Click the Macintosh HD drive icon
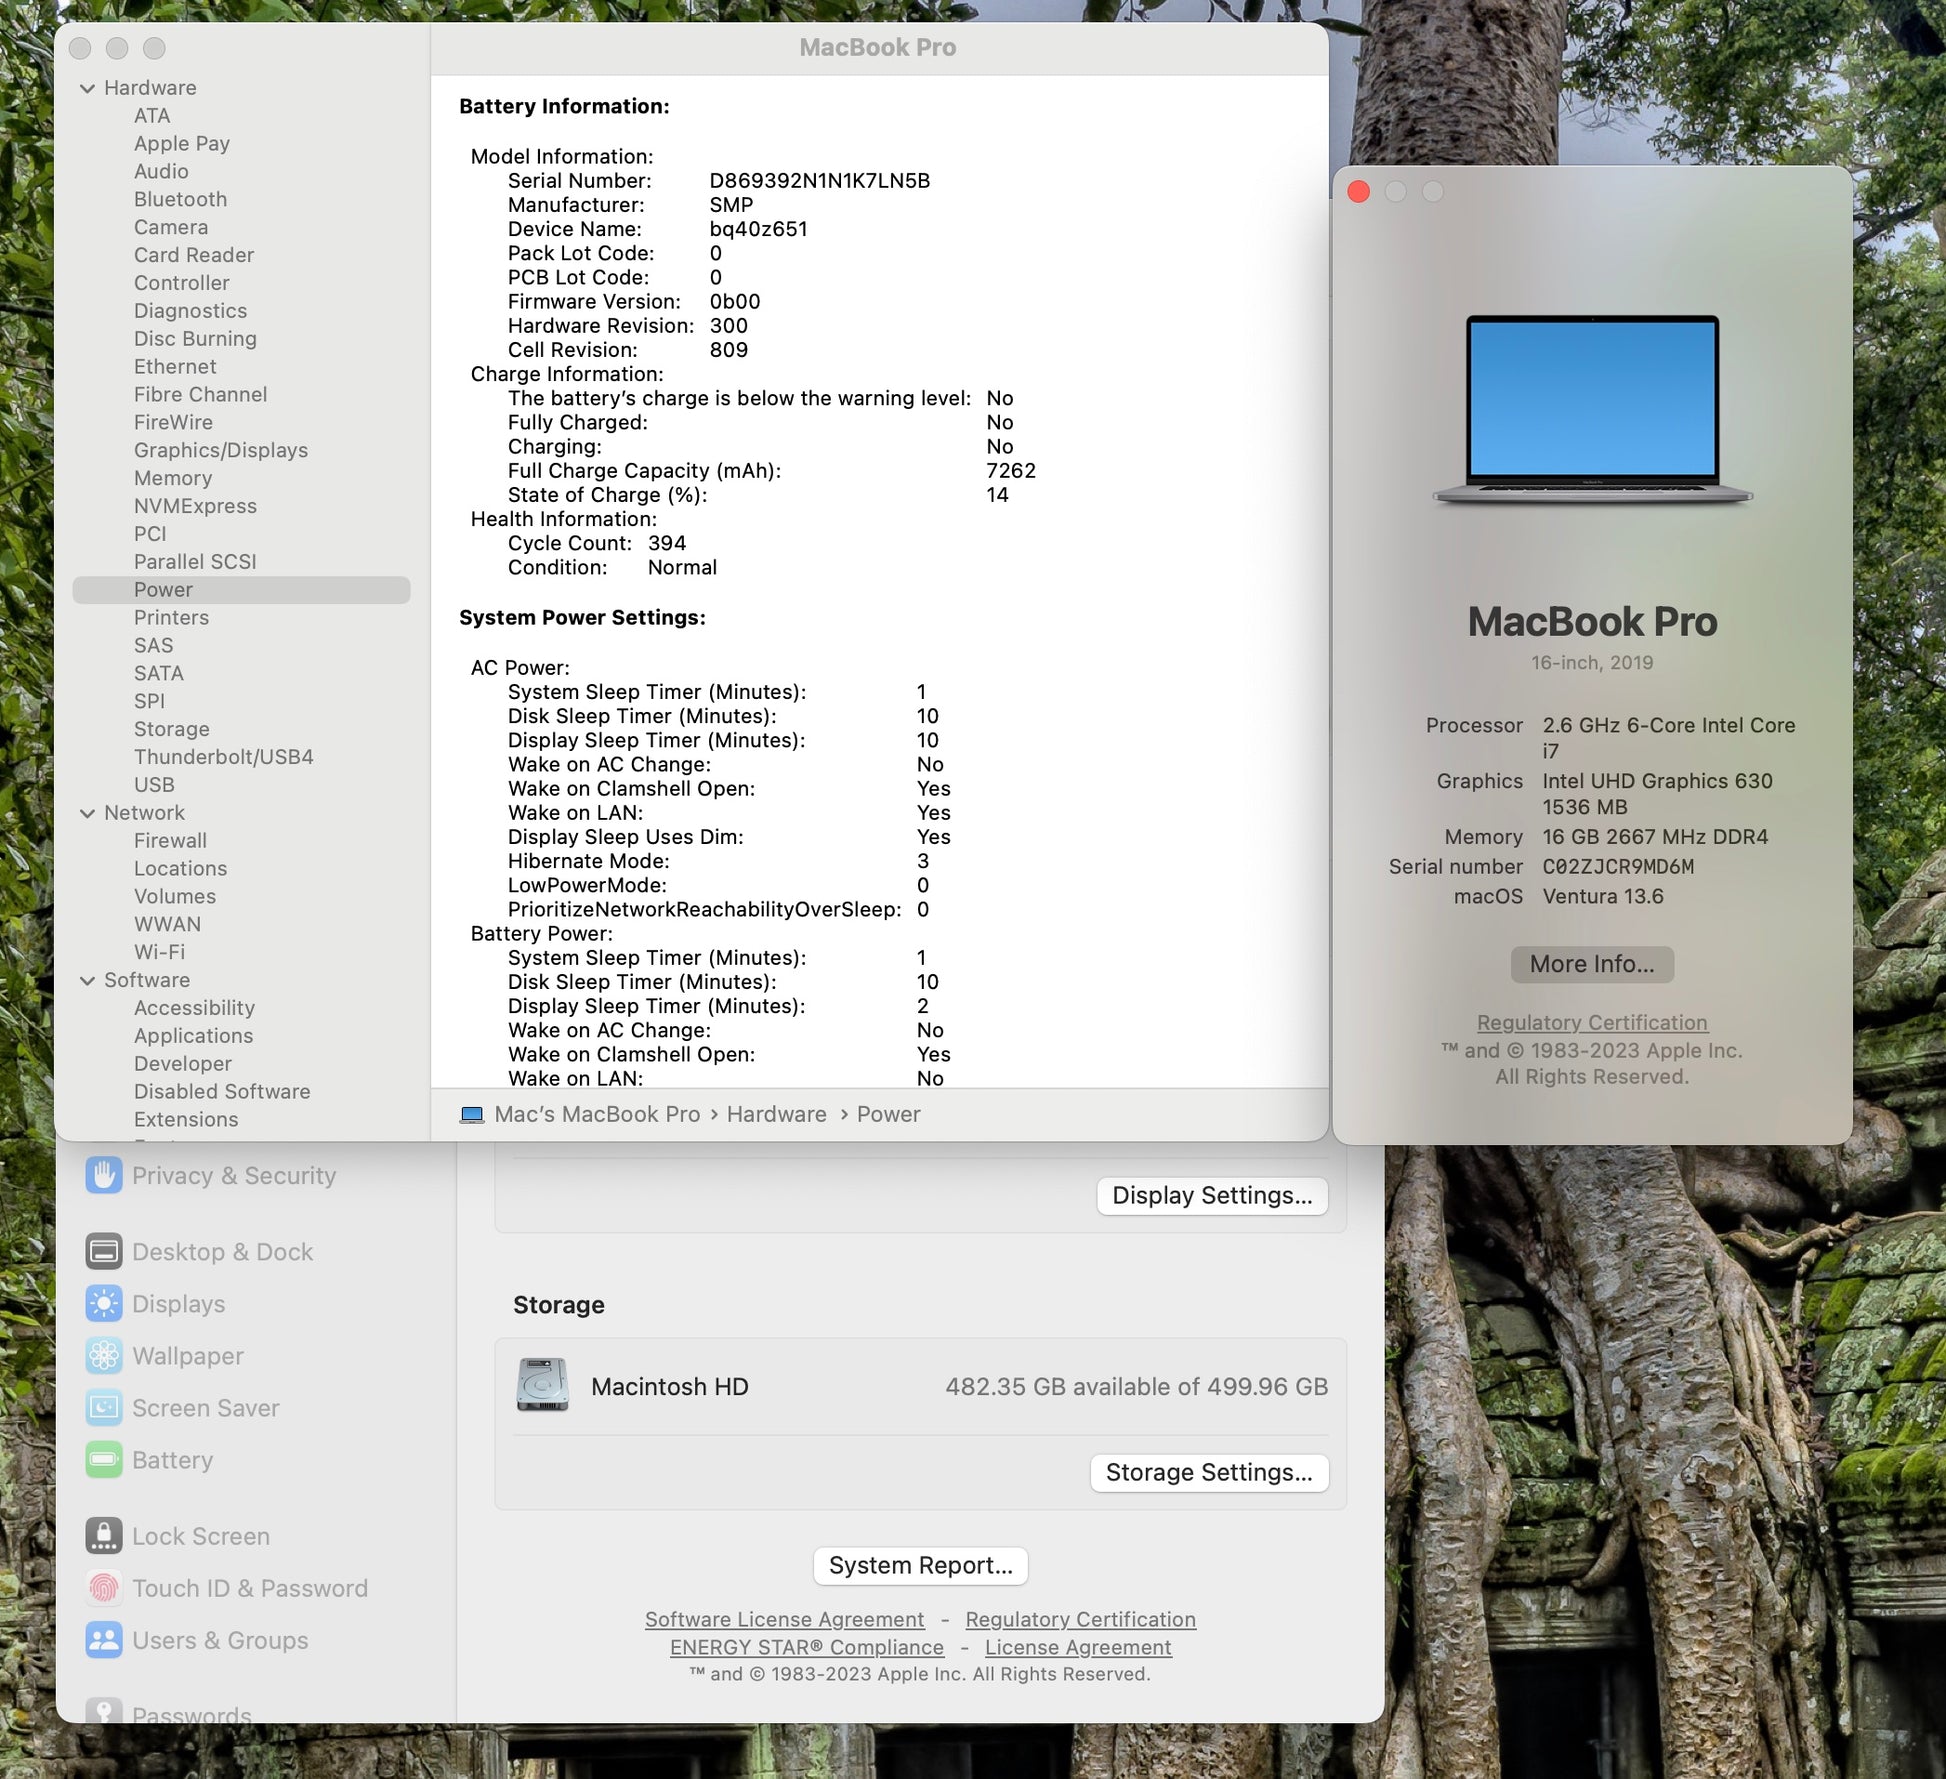The image size is (1946, 1779). point(542,1385)
